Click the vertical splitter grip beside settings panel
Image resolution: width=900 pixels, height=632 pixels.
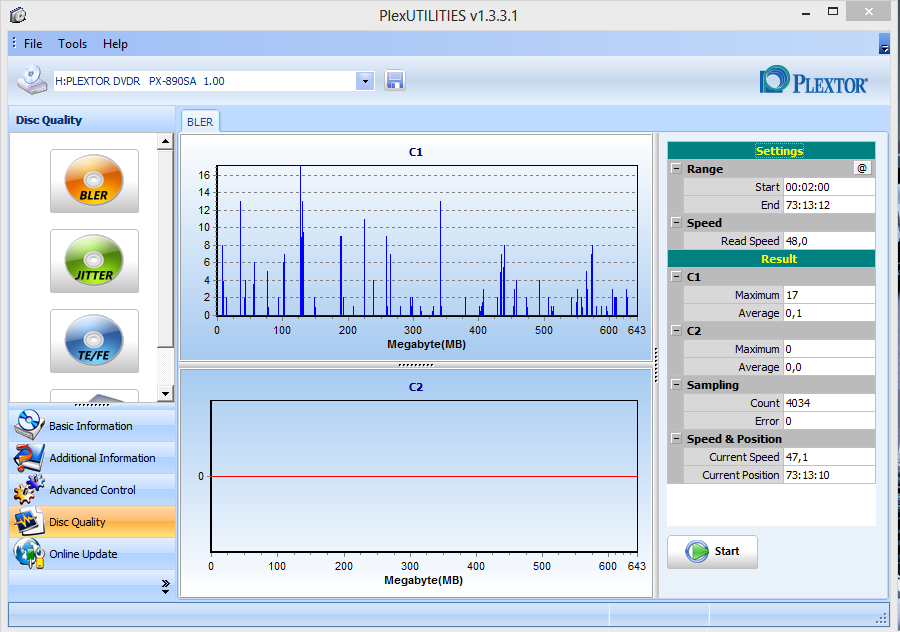[x=655, y=365]
